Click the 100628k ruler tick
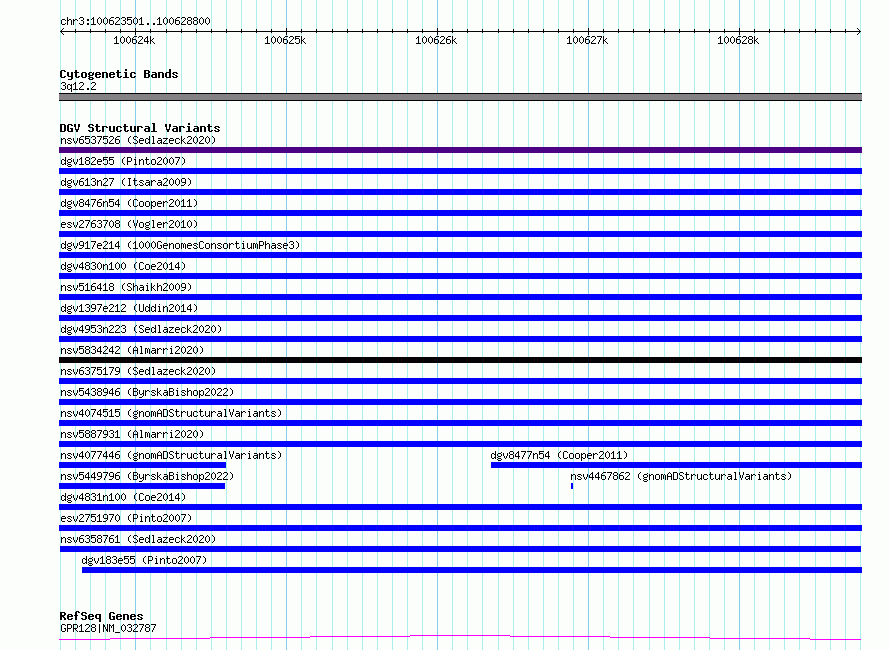 [738, 40]
